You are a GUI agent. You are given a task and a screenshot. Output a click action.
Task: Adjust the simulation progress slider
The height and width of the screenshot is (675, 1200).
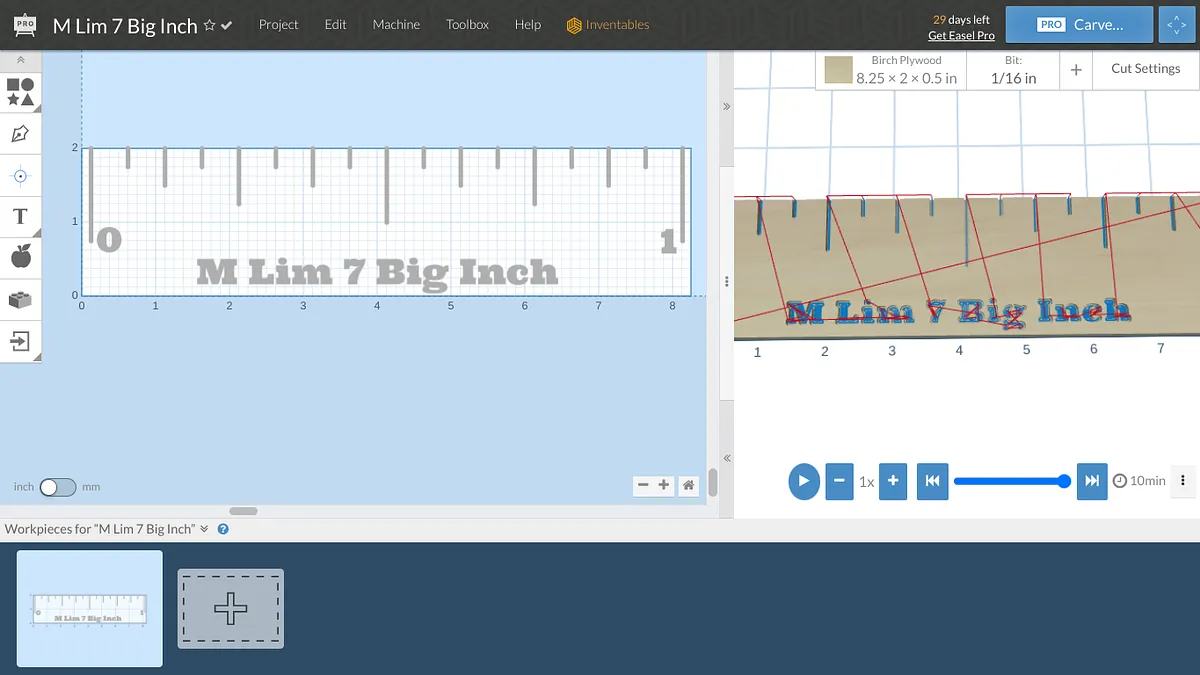coord(1012,481)
